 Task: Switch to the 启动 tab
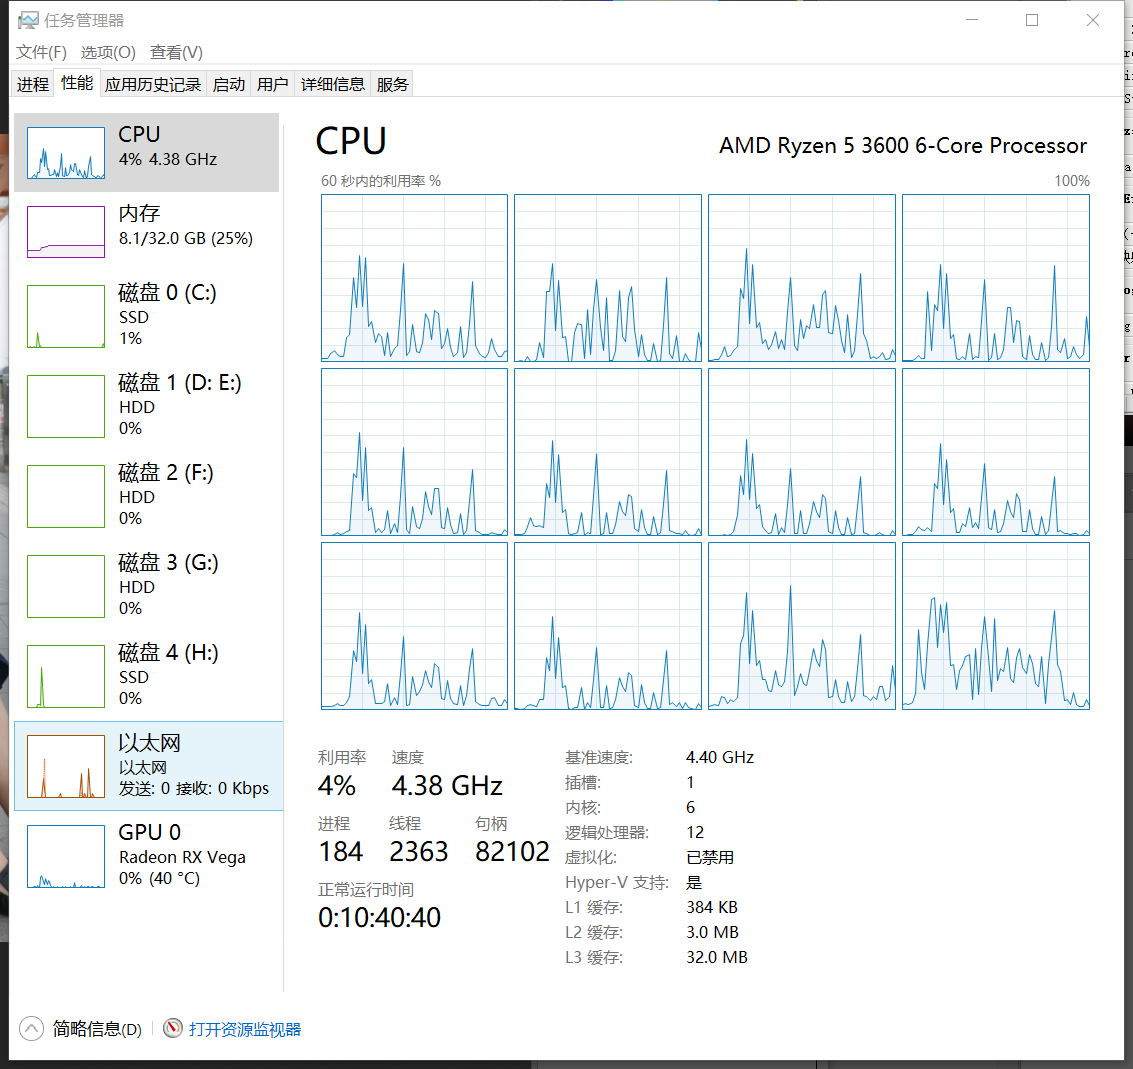229,85
